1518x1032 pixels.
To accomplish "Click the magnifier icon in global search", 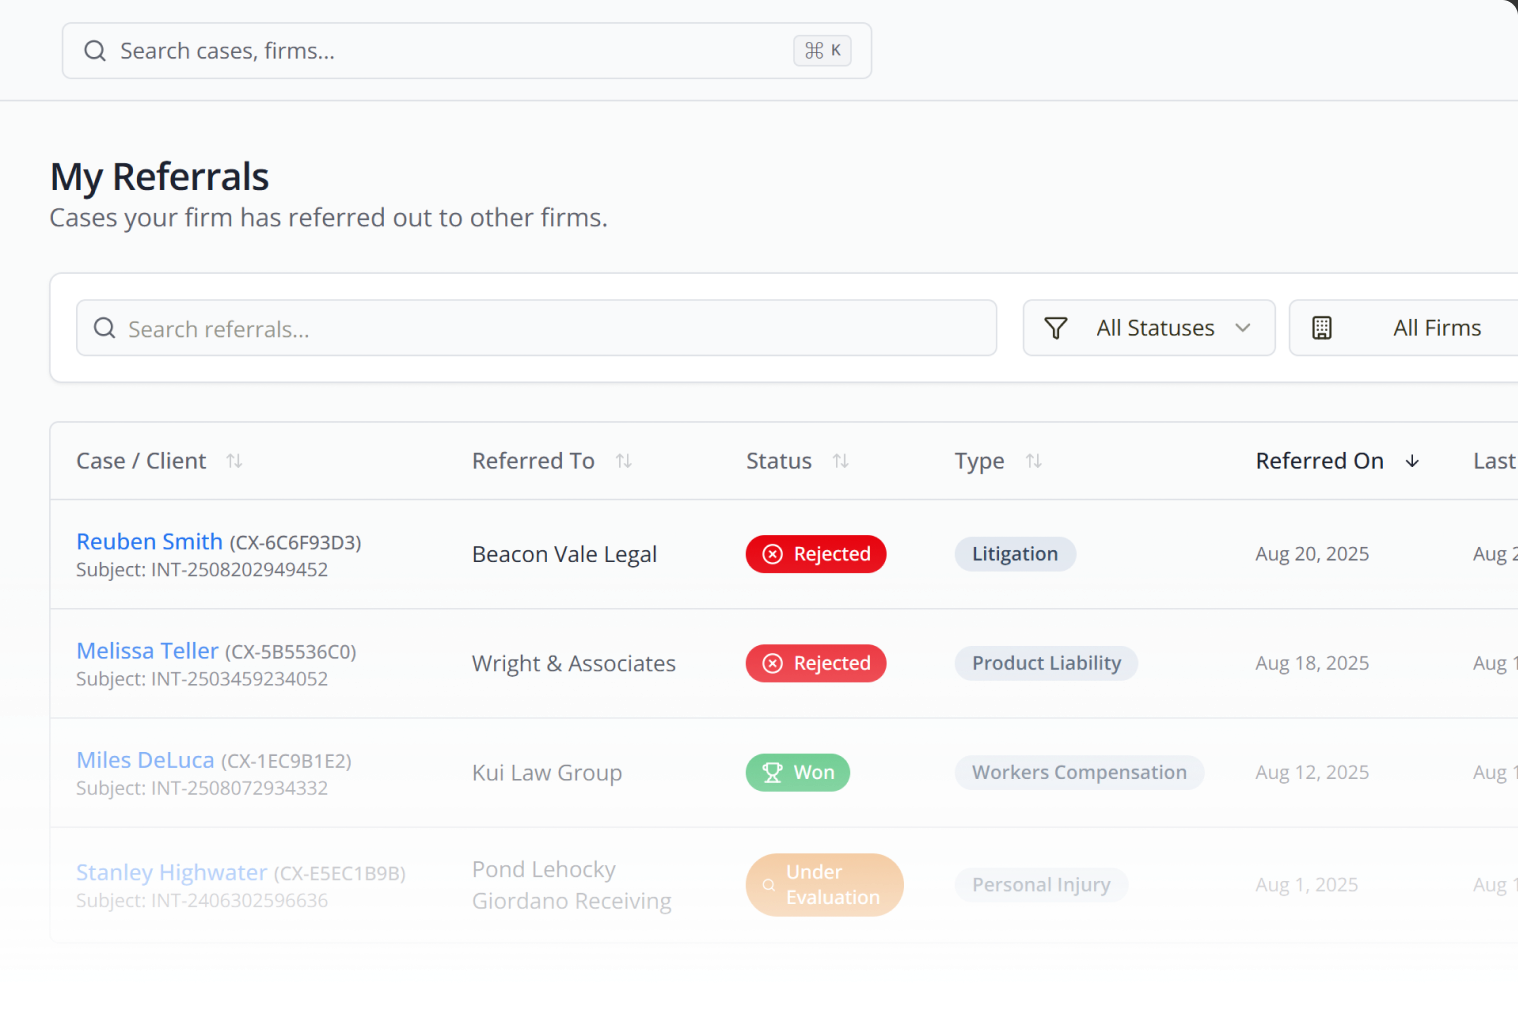I will [95, 51].
